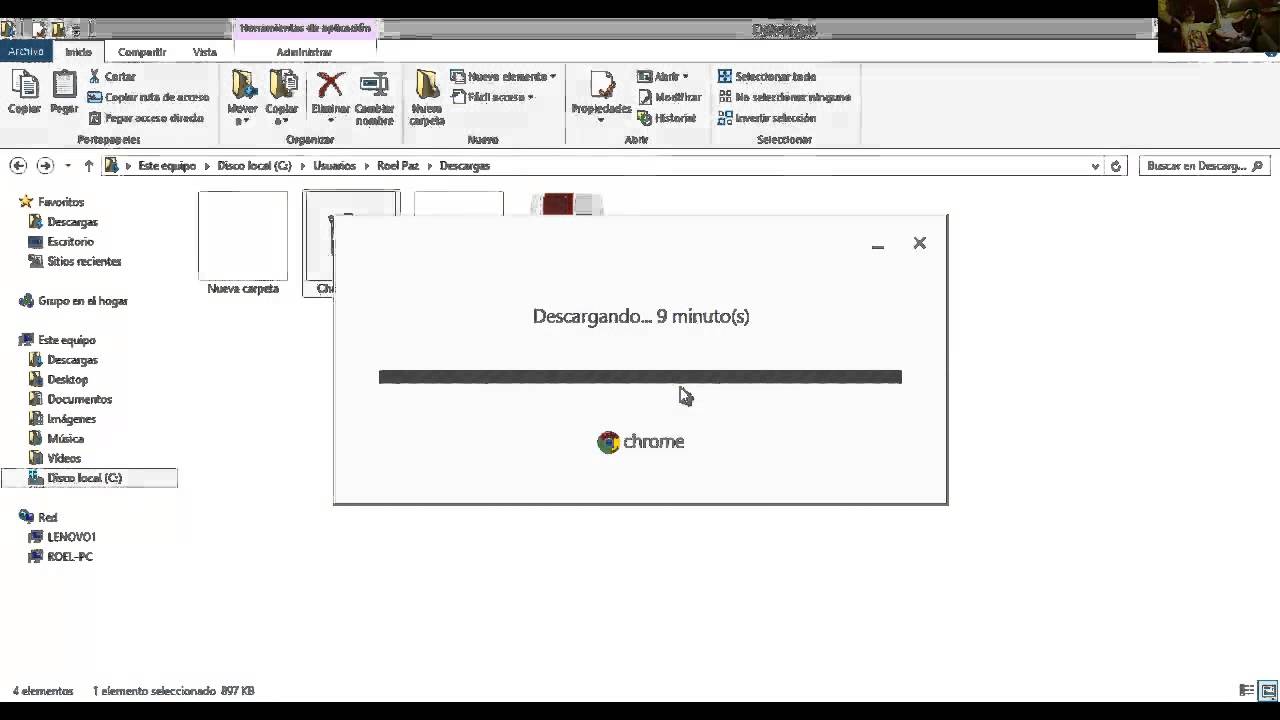1280x720 pixels.
Task: Click Disco local (C:) breadcrumb
Action: pyautogui.click(x=254, y=166)
